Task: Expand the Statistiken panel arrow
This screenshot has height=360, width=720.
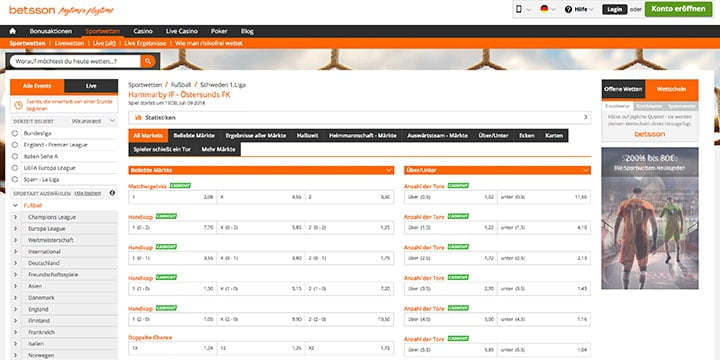Action: click(585, 118)
